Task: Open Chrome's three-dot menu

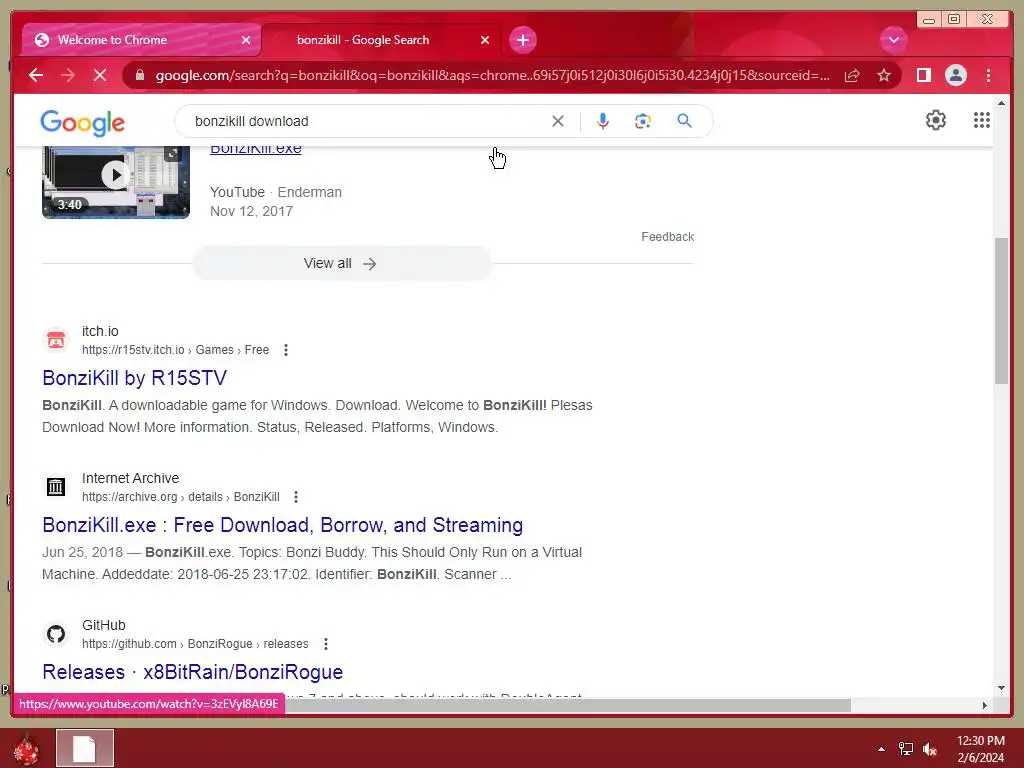Action: click(x=988, y=75)
